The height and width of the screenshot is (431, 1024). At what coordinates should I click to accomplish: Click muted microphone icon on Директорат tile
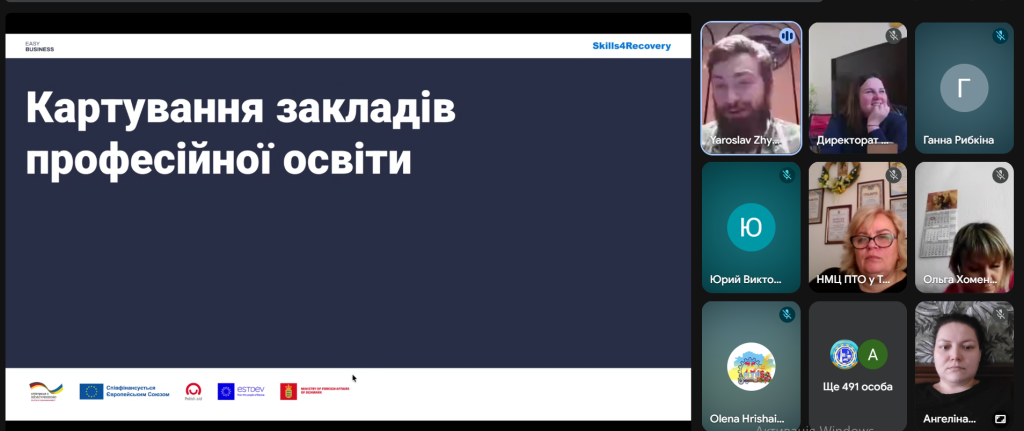coord(893,36)
